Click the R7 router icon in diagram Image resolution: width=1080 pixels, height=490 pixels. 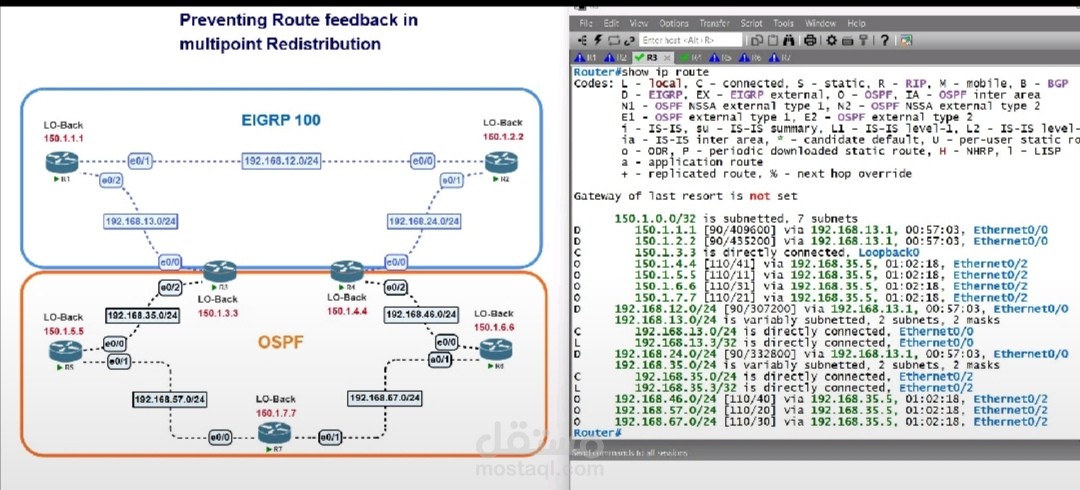point(274,433)
